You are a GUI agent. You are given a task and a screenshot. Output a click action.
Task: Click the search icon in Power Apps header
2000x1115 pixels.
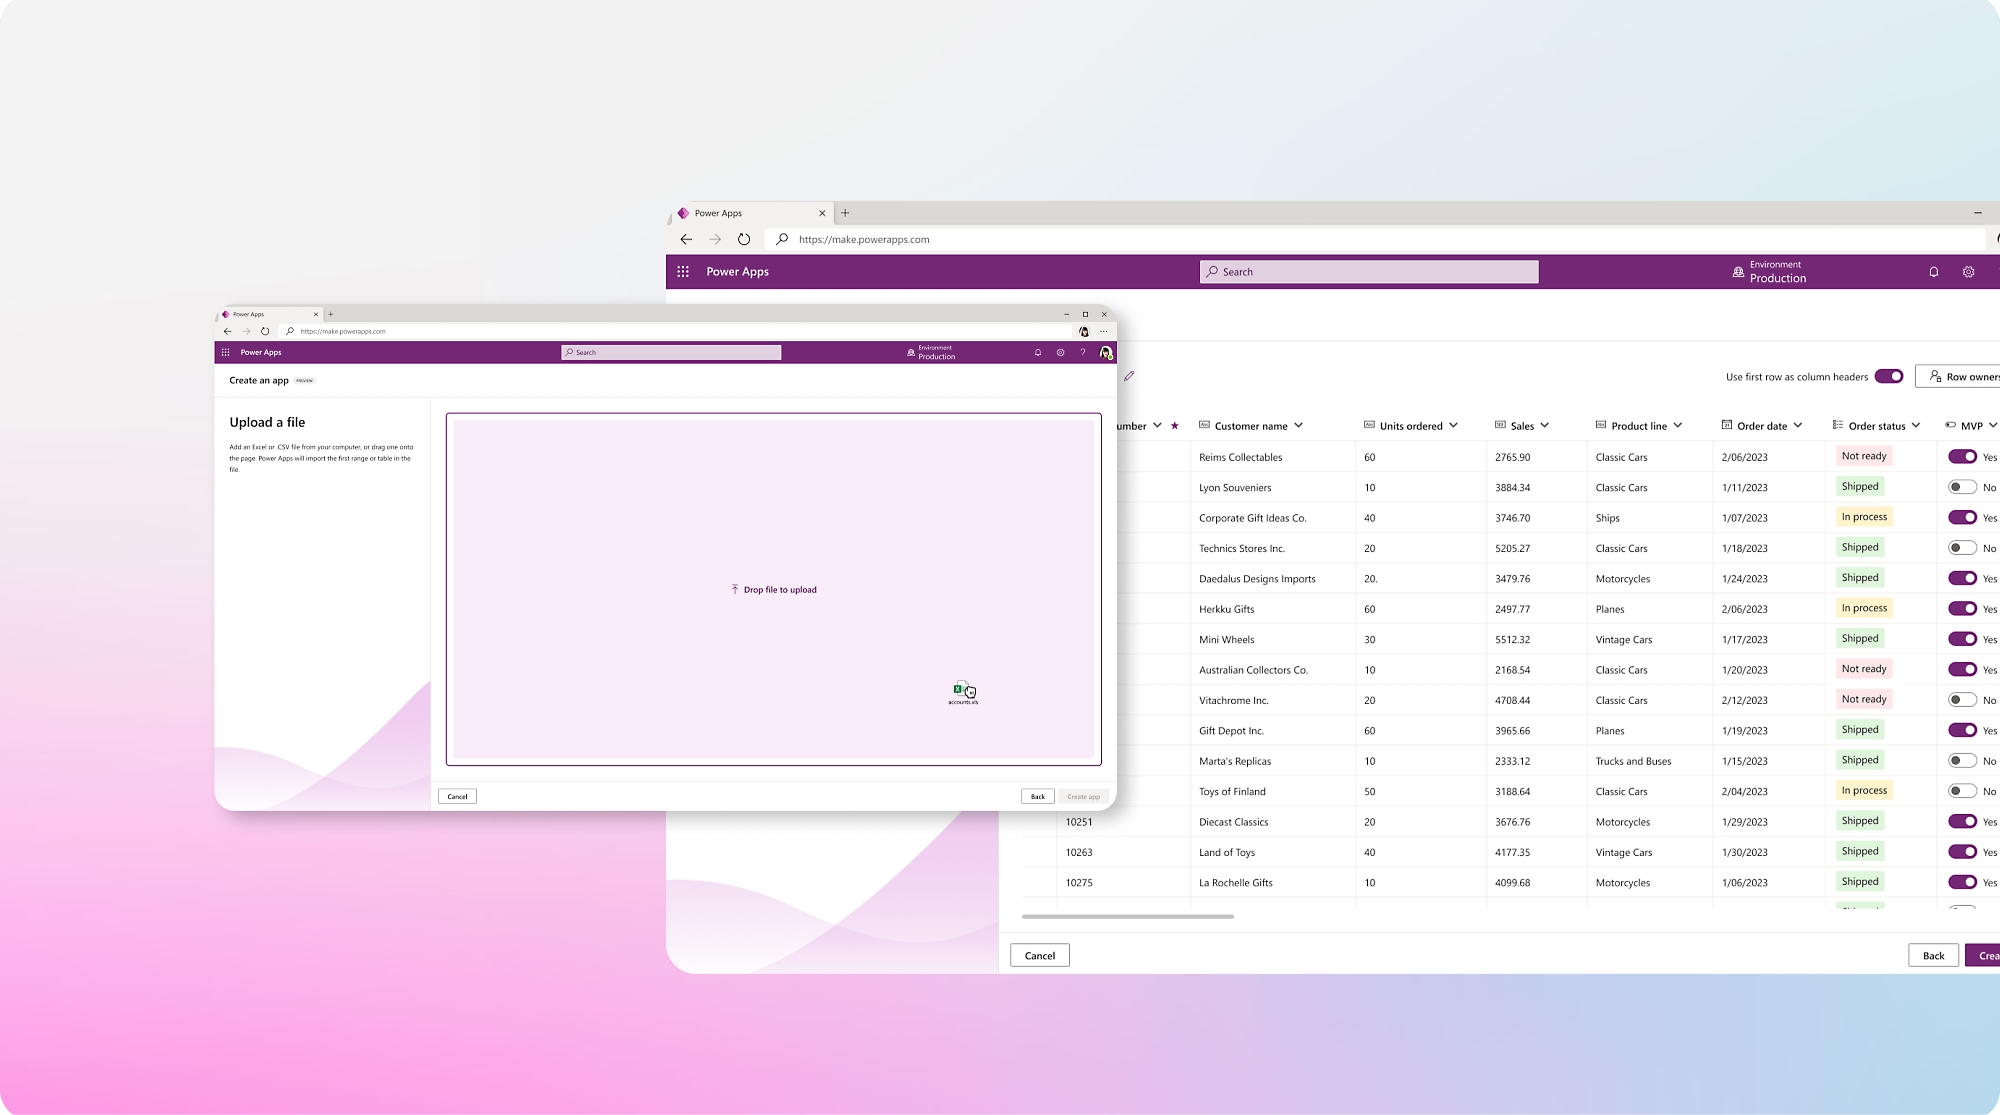[x=1213, y=271]
